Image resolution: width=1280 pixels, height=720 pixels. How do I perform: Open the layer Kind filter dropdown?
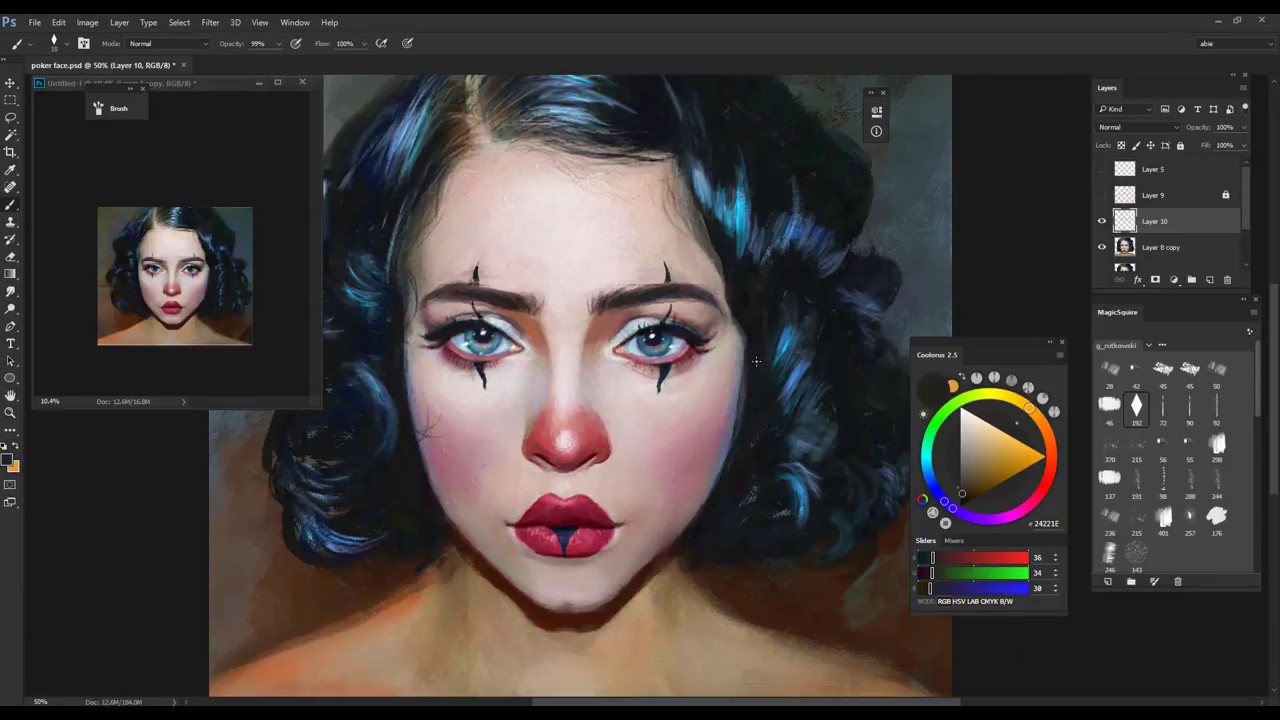point(1126,109)
